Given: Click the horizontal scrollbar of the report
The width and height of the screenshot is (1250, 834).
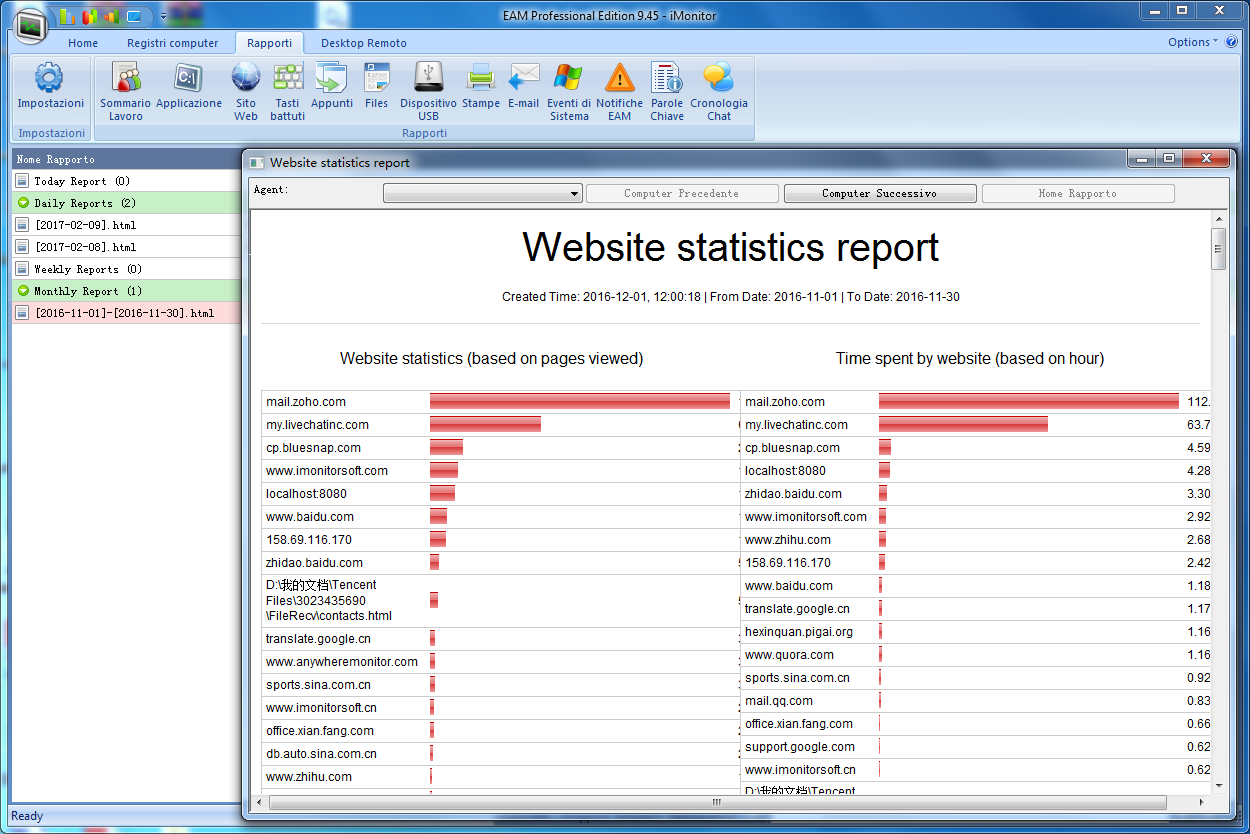Looking at the screenshot, I should pyautogui.click(x=716, y=802).
